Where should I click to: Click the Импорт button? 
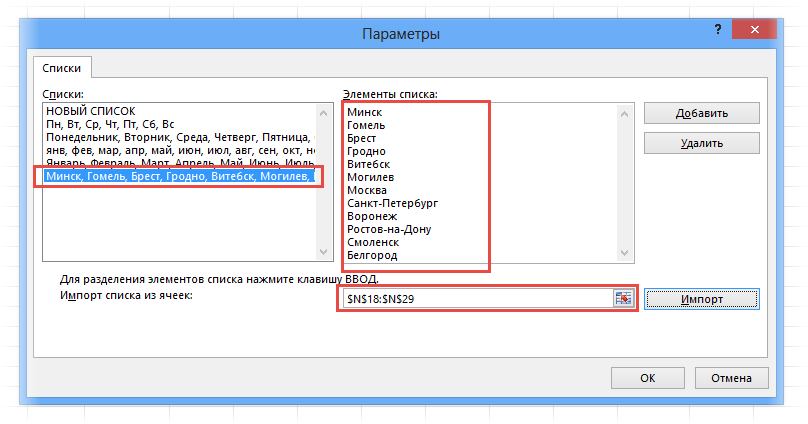tap(702, 299)
